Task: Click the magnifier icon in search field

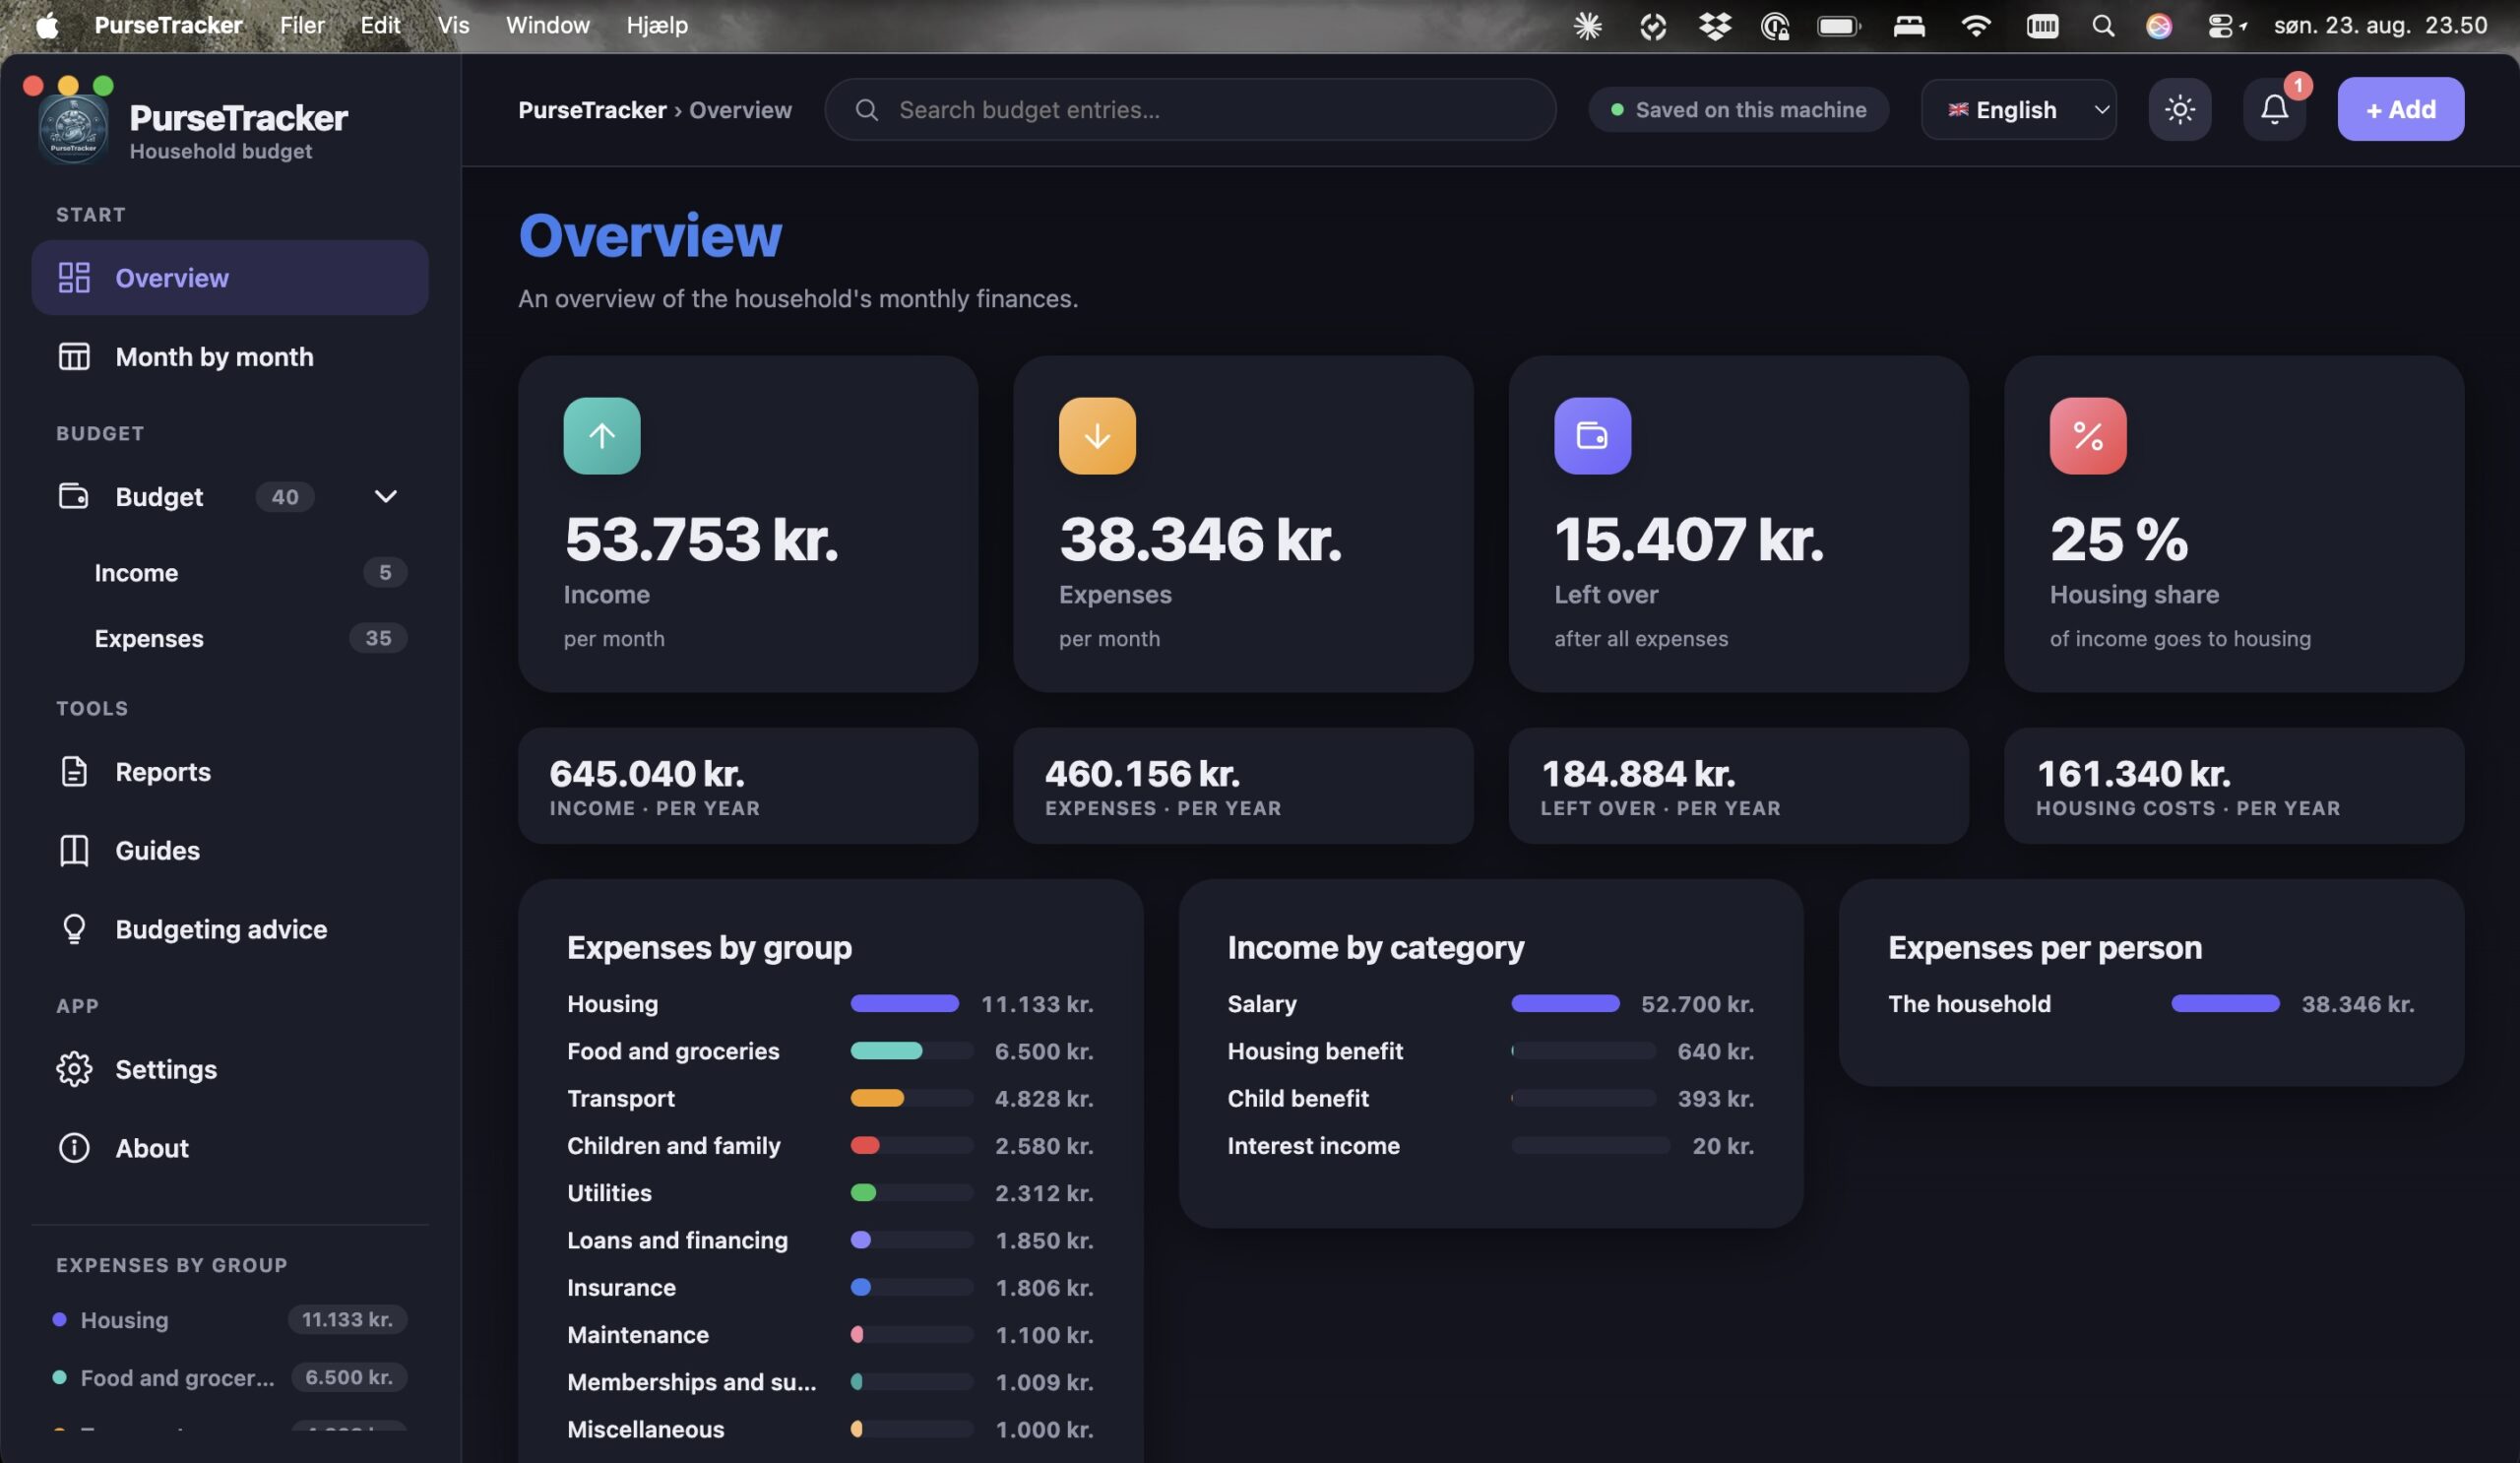Action: (866, 109)
